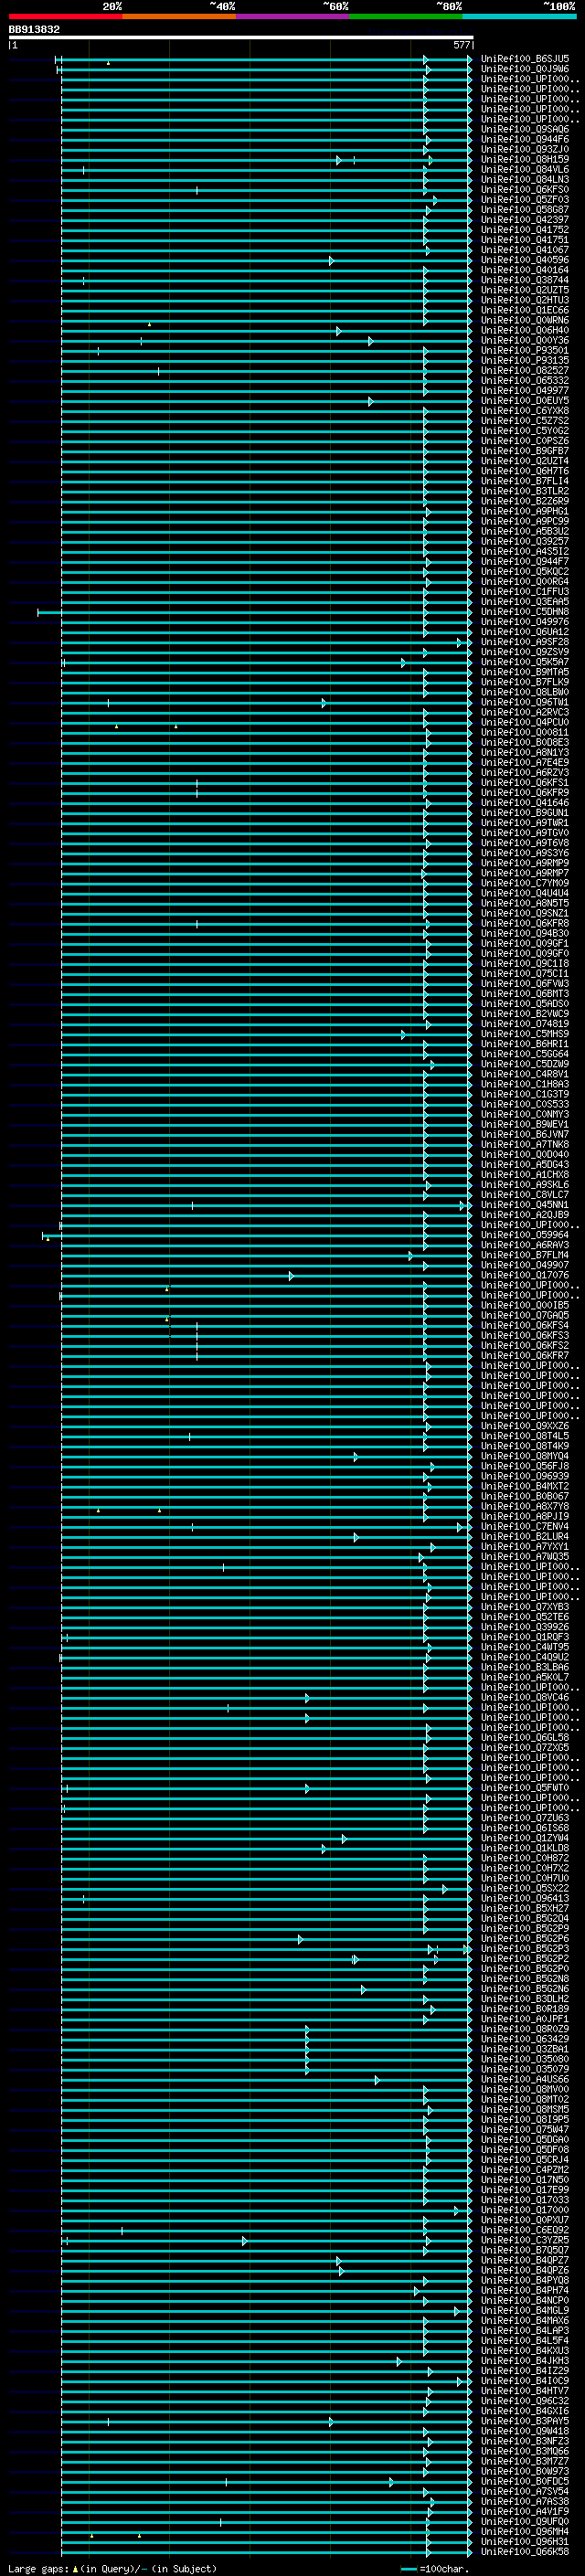Select hit label UniRef100_Q8R0Z9

click(525, 2029)
